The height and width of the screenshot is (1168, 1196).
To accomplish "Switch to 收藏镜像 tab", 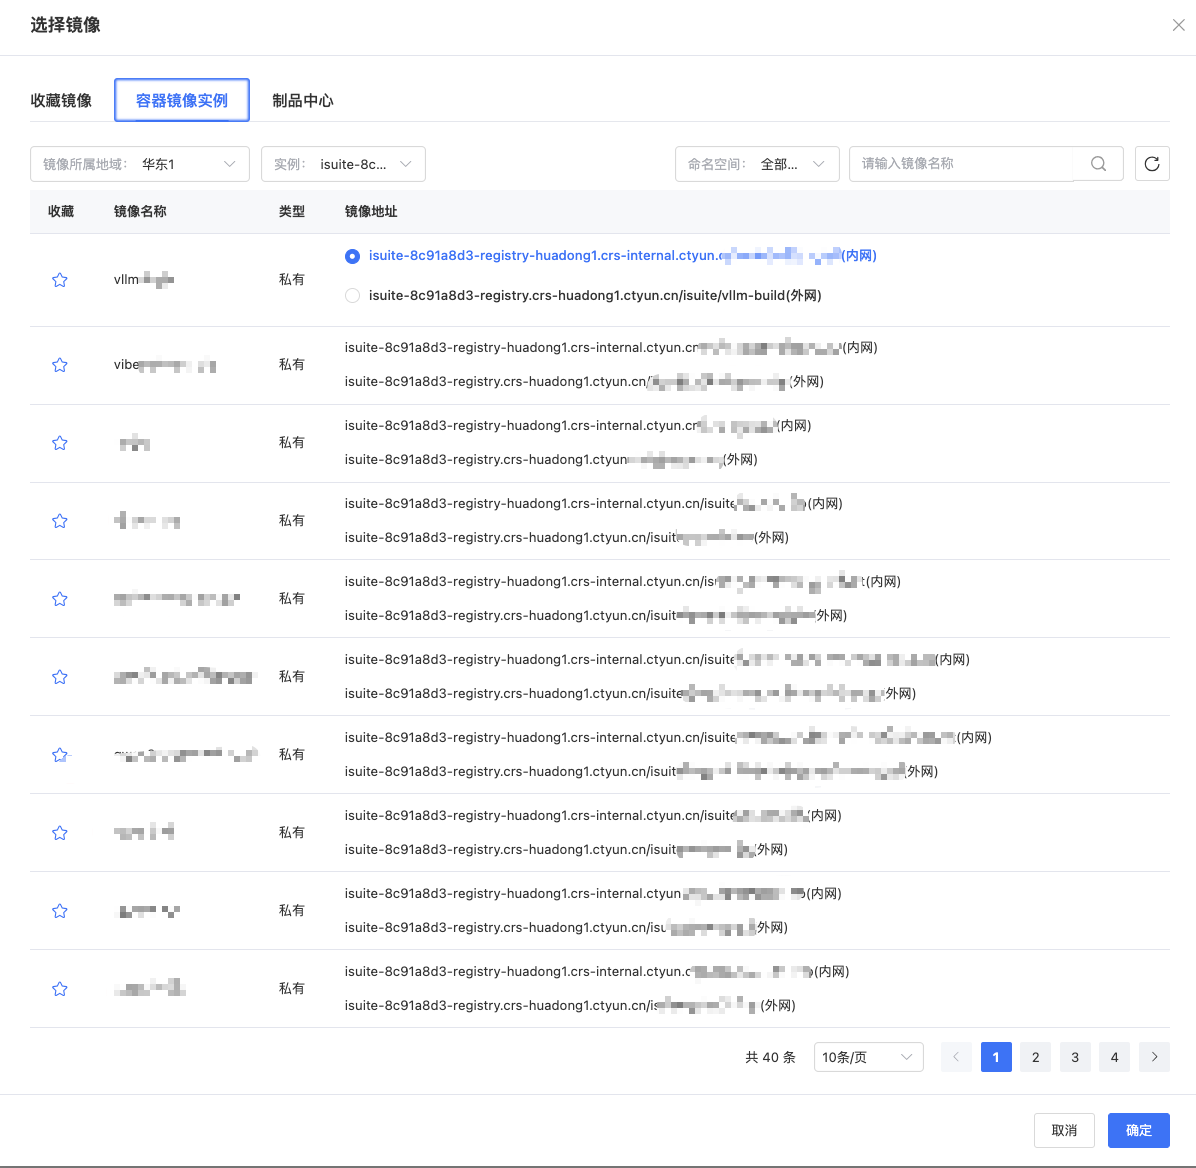I will (x=61, y=100).
